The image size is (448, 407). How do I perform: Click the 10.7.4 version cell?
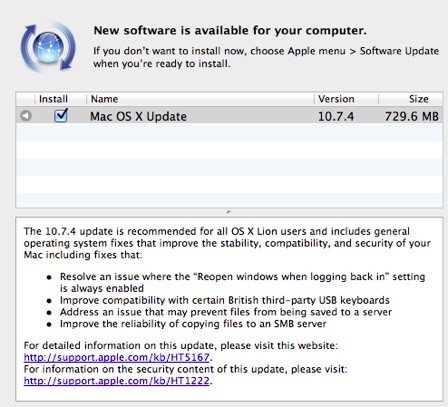click(336, 116)
